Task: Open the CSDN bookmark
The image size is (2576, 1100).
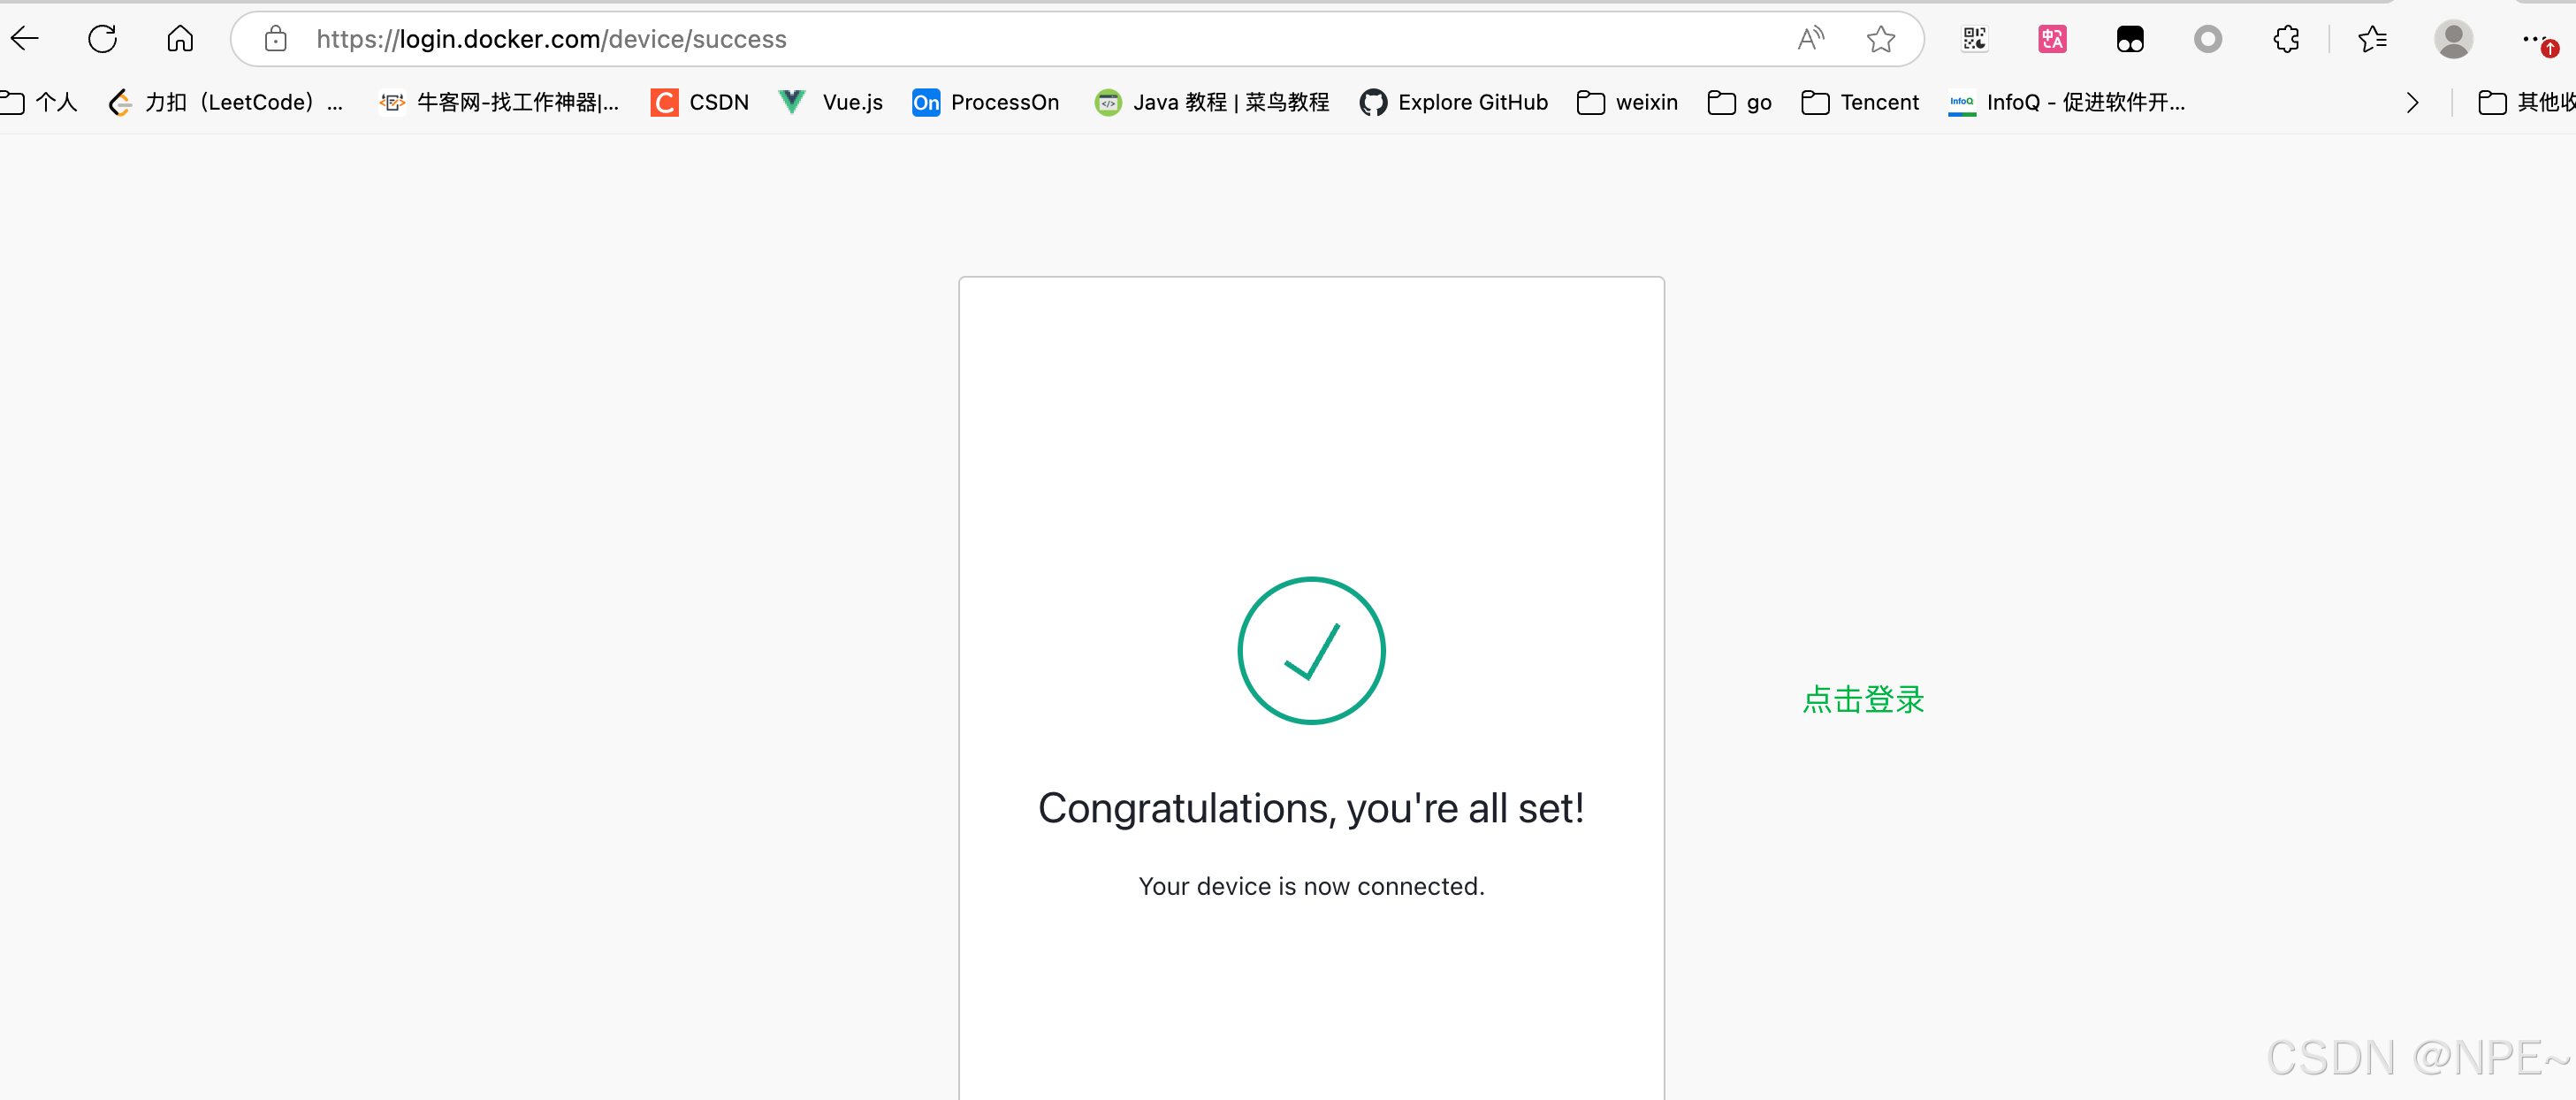Action: pos(700,103)
